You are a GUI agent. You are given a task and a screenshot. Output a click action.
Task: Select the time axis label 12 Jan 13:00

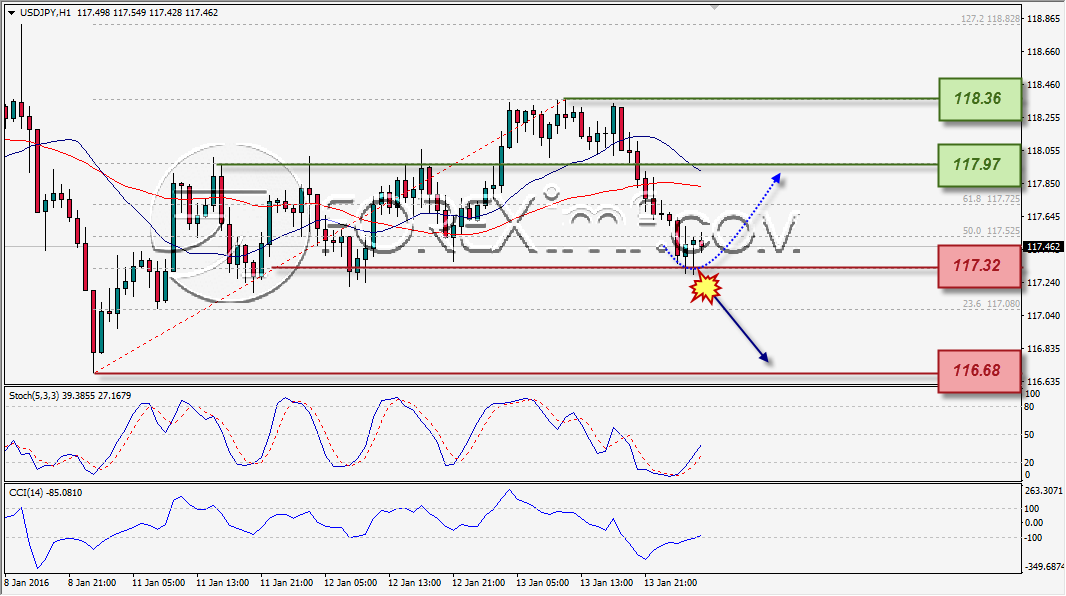pyautogui.click(x=415, y=583)
